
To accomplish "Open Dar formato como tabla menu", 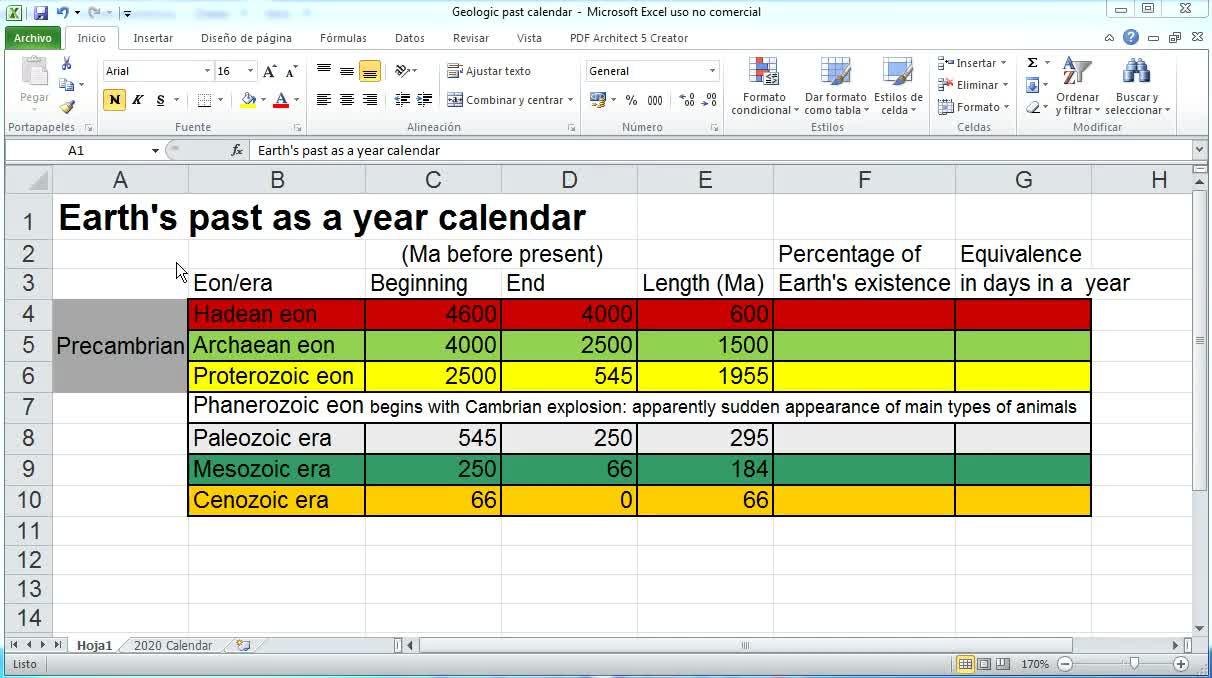I will [835, 87].
